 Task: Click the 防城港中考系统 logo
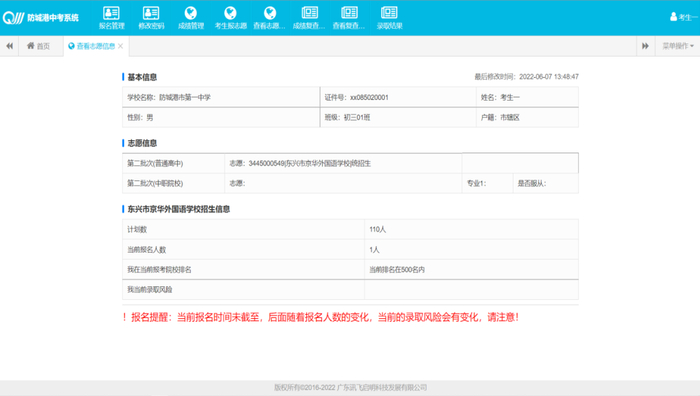(40, 18)
